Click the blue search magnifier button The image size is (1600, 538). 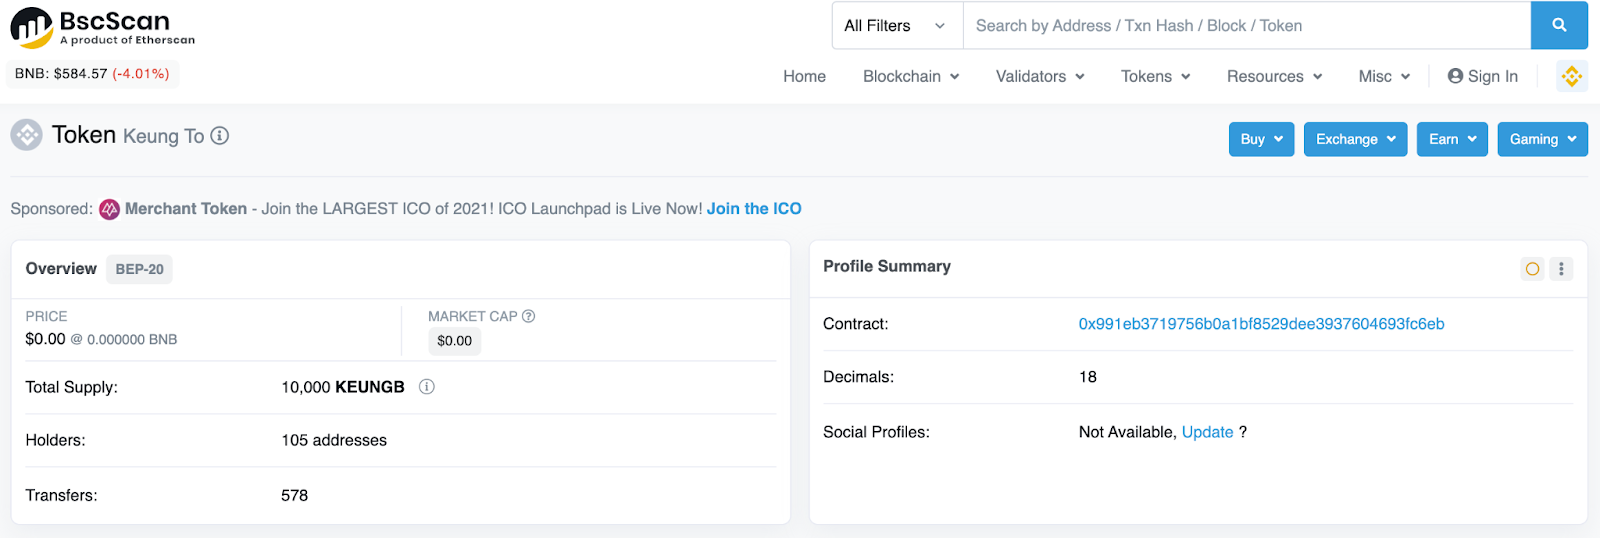(1559, 25)
